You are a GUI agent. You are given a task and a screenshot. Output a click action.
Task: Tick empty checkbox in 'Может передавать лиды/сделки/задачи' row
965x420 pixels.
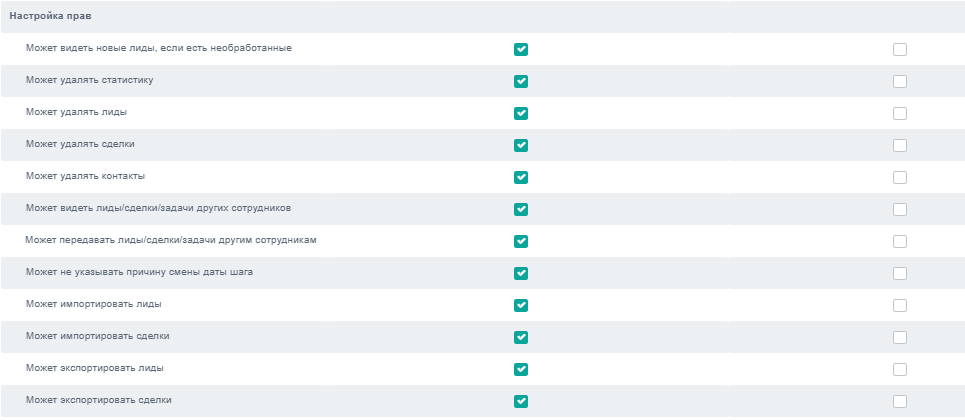point(900,241)
